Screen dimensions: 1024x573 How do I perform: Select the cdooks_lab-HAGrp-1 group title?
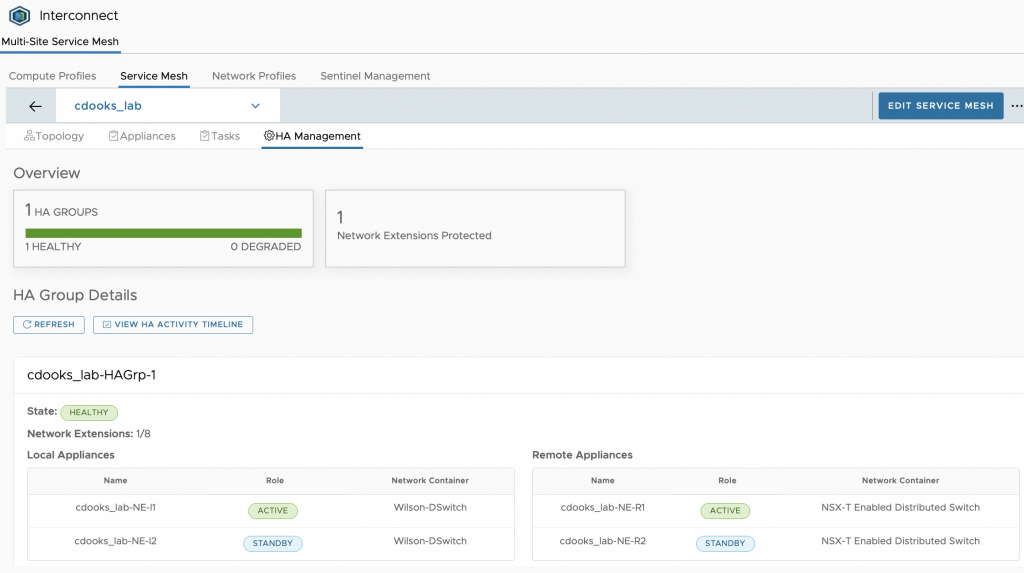(x=91, y=375)
